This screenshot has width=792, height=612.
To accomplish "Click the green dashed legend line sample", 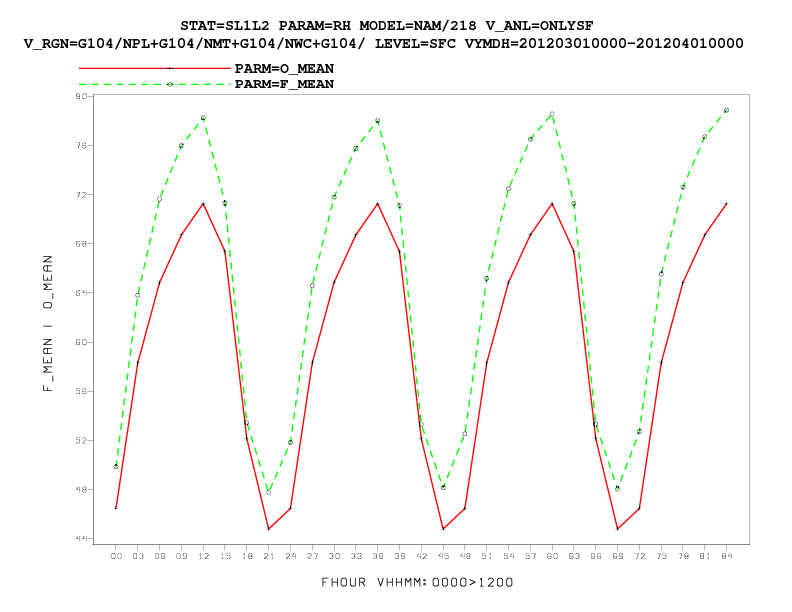I will click(155, 84).
